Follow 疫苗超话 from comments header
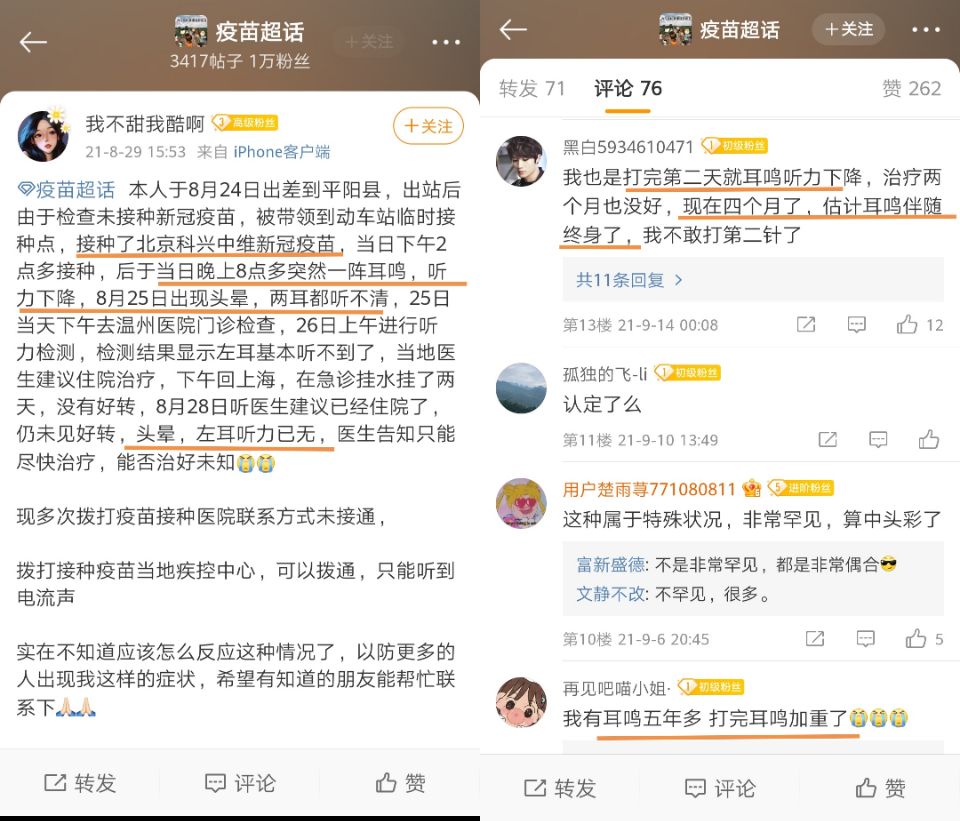Screen dimensions: 960x821 [849, 29]
